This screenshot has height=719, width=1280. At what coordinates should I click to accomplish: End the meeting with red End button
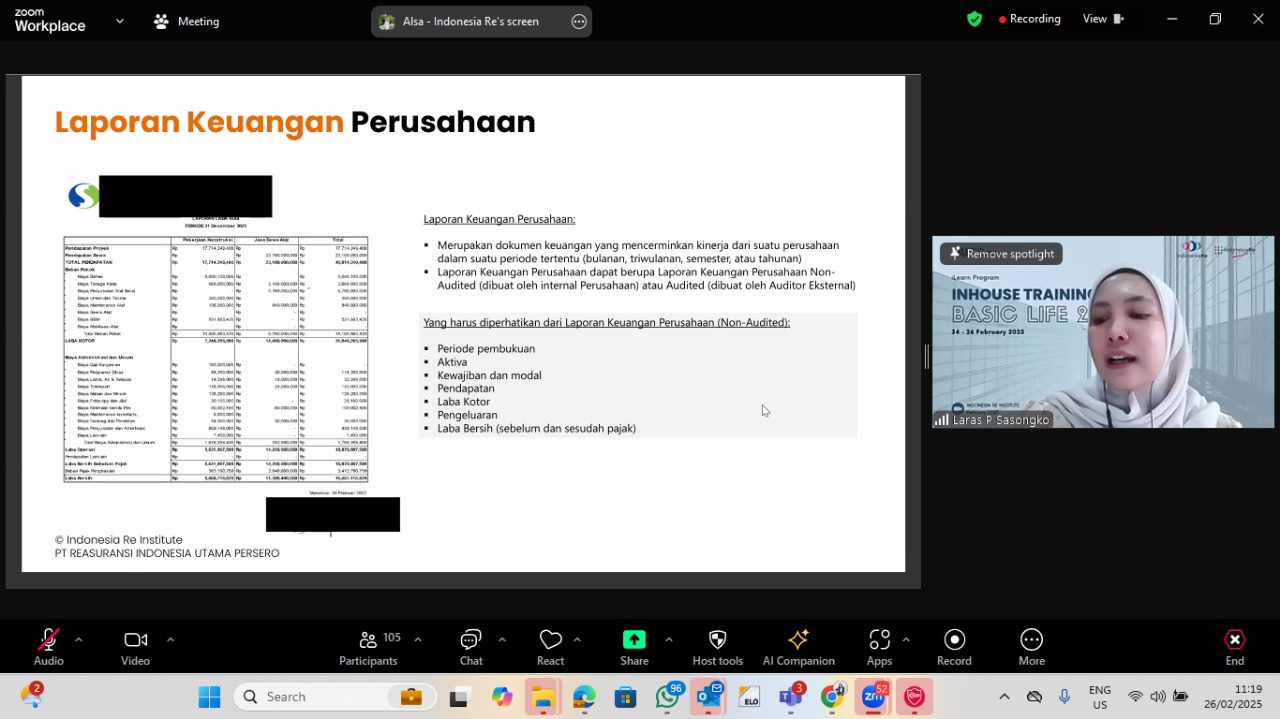point(1235,639)
